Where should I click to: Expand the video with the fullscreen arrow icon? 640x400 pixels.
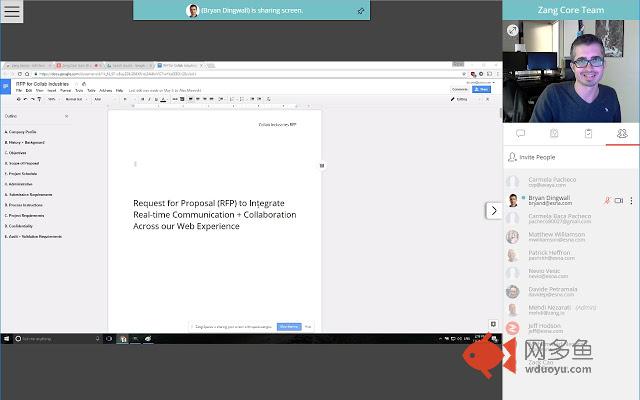tap(513, 31)
